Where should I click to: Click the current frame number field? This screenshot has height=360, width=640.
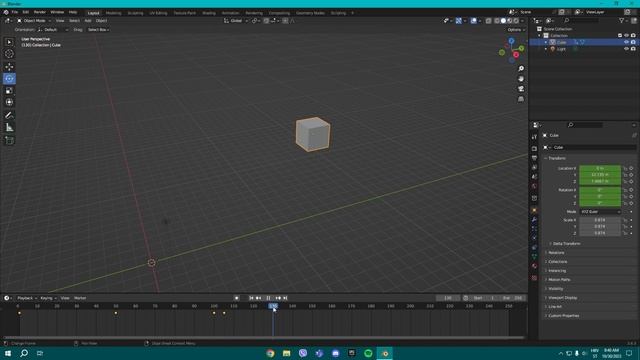[448, 298]
